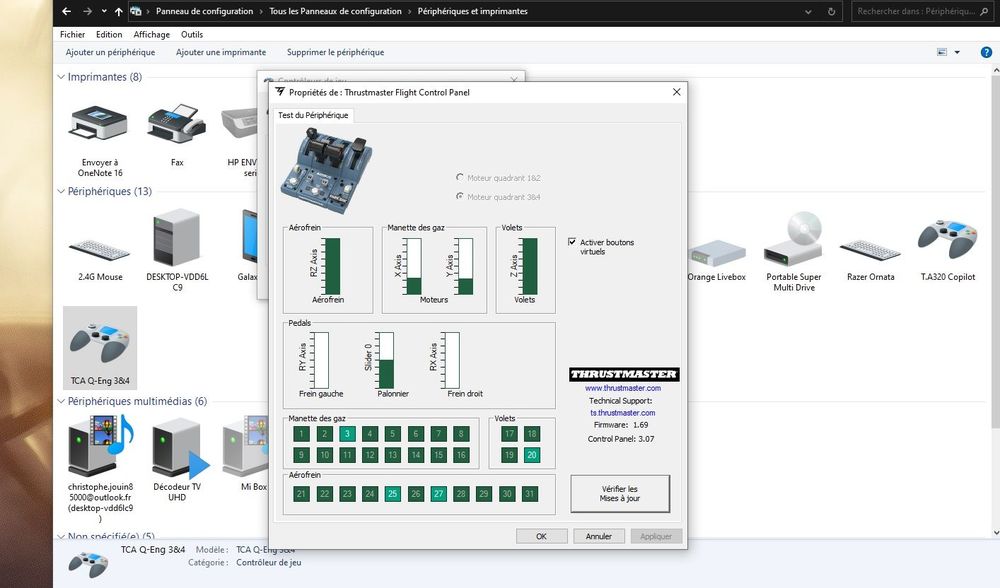
Task: Select the Razer Ornata keyboard device
Action: [x=868, y=247]
